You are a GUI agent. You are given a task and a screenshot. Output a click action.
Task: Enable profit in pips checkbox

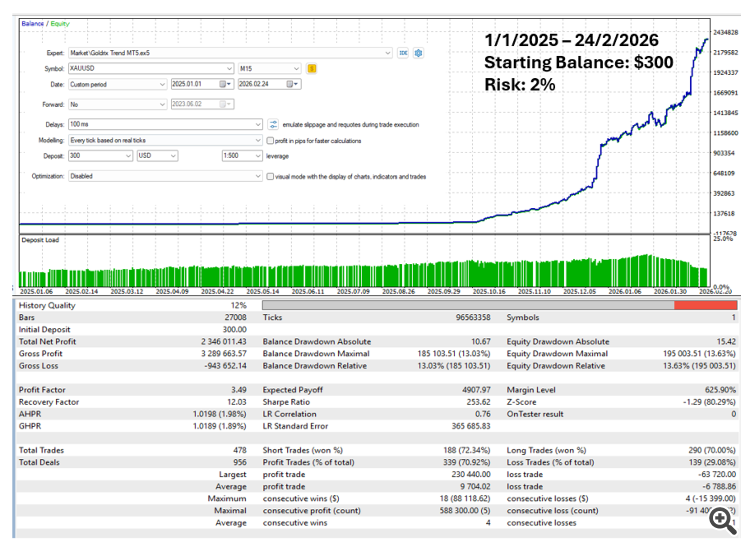270,141
